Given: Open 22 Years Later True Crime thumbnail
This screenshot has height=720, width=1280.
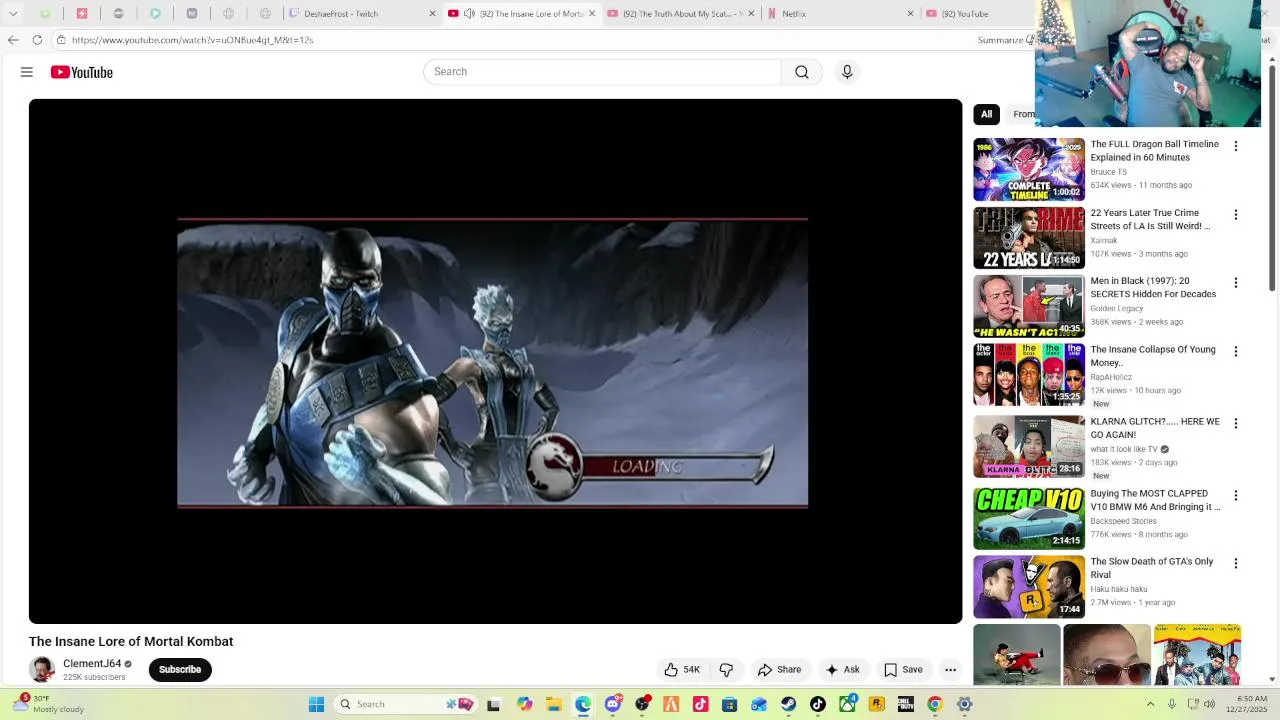Looking at the screenshot, I should (1029, 238).
